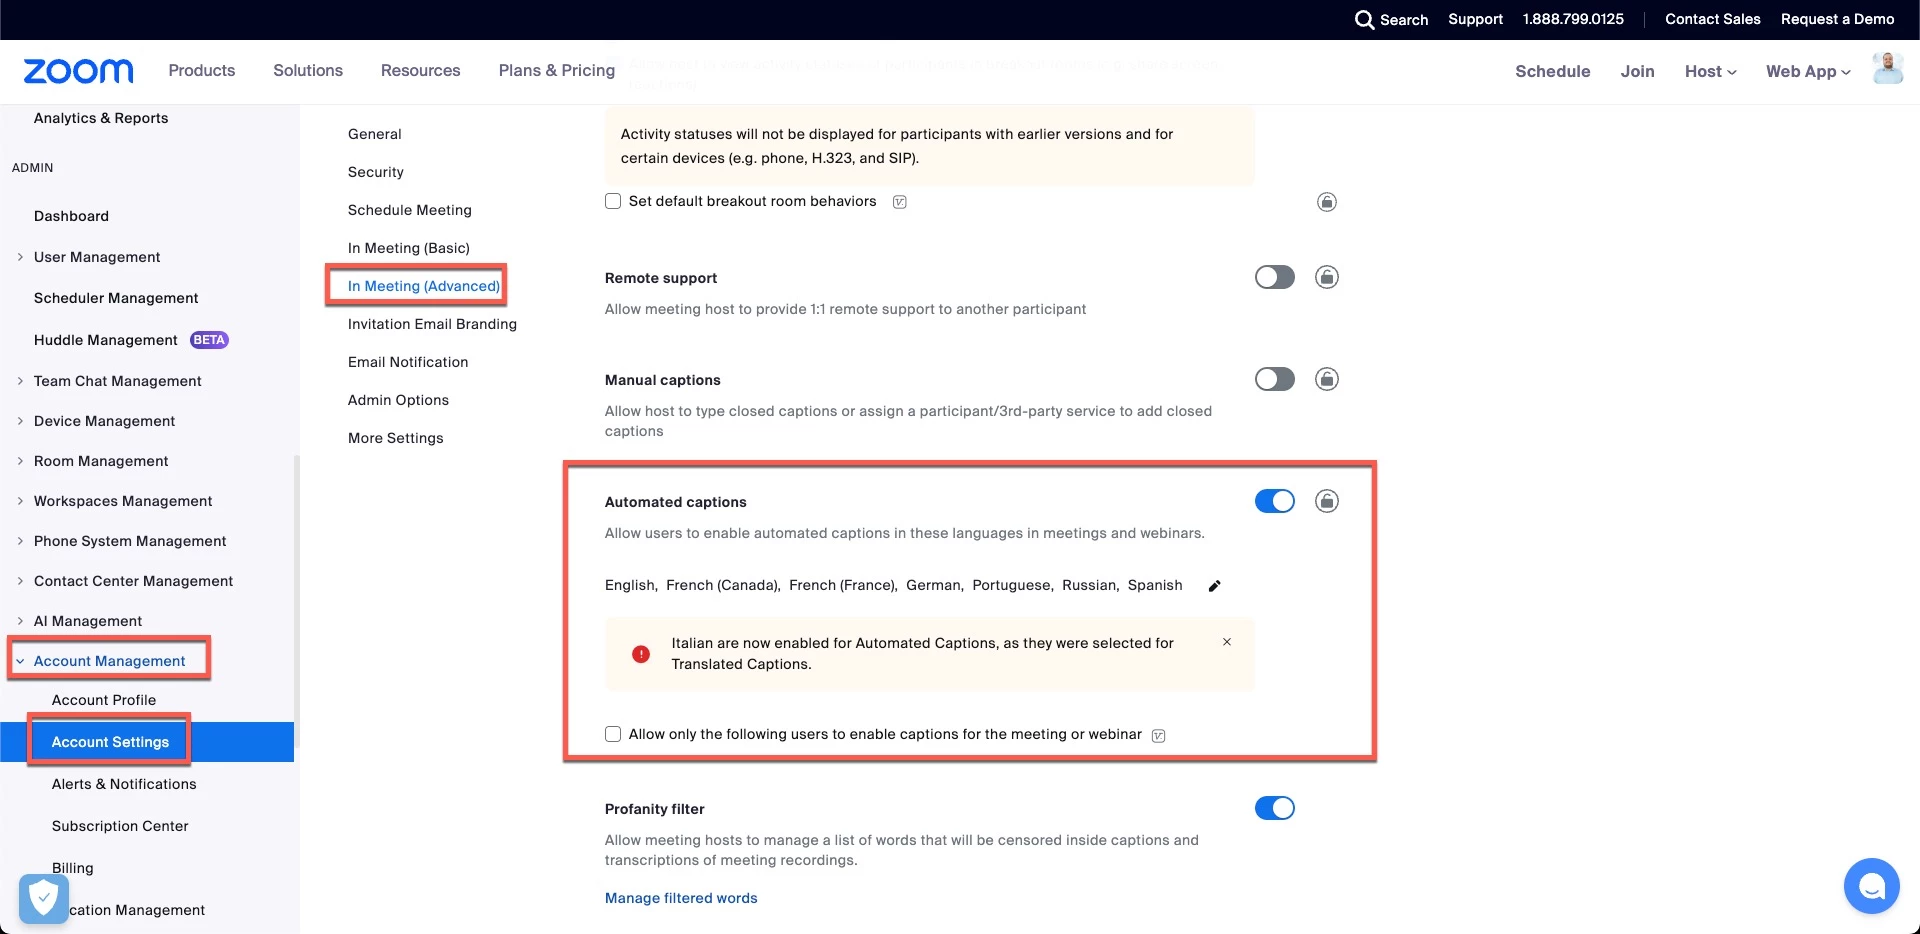Click Join in header
The width and height of the screenshot is (1920, 934).
[1637, 71]
